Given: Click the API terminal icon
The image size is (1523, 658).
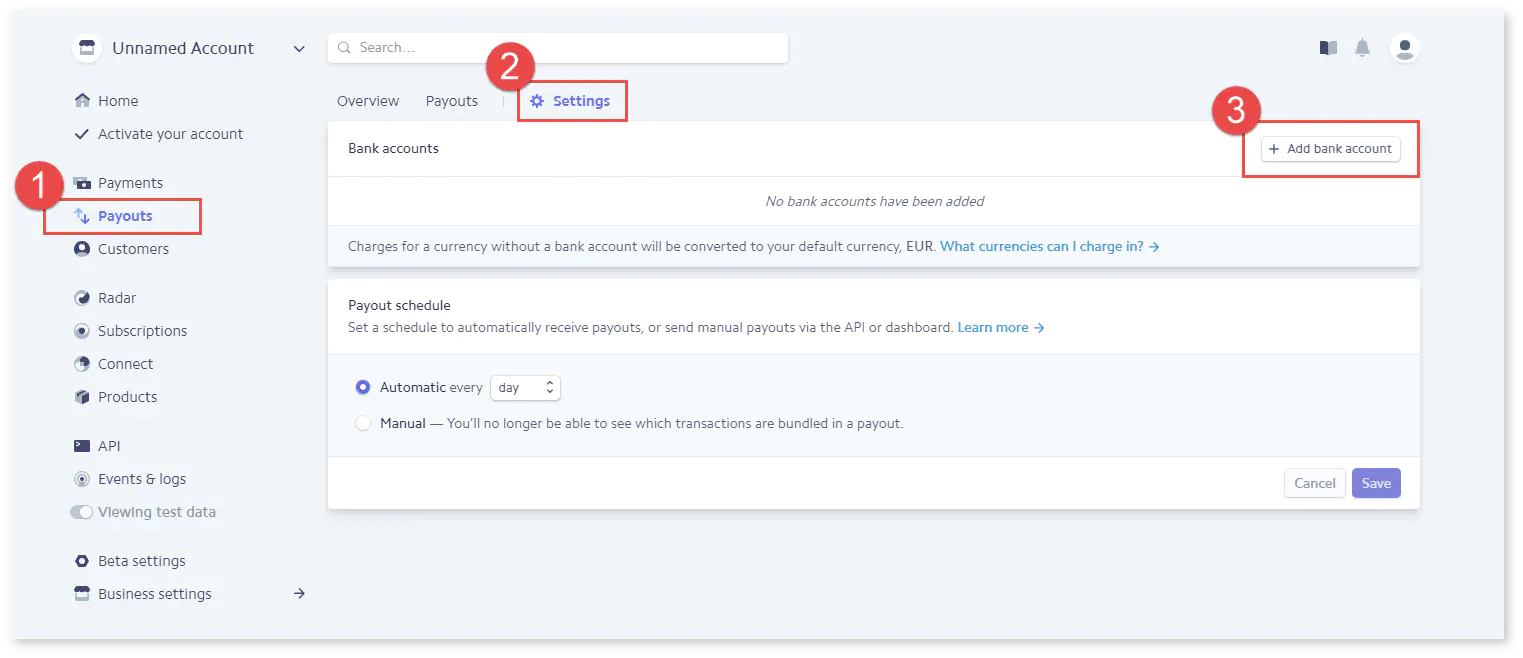Looking at the screenshot, I should [x=82, y=446].
